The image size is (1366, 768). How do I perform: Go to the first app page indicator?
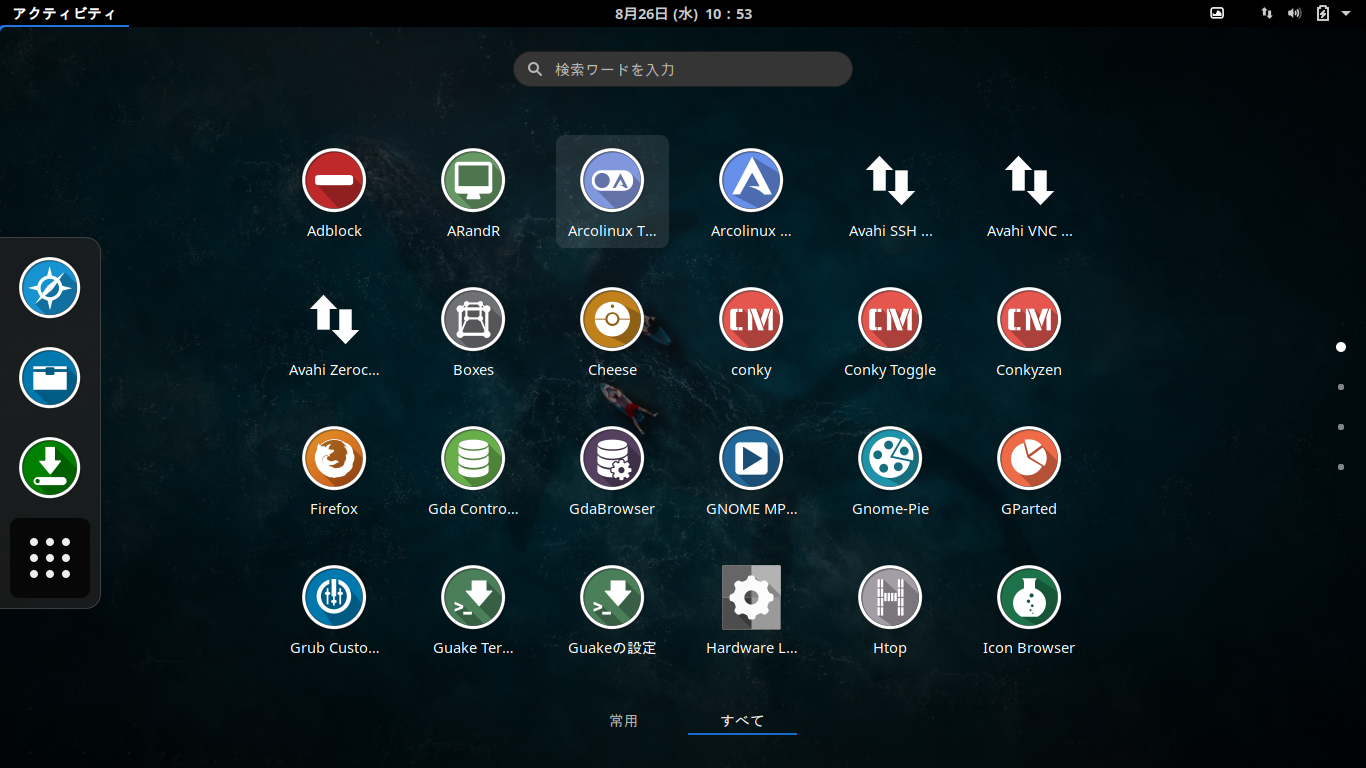point(1341,347)
